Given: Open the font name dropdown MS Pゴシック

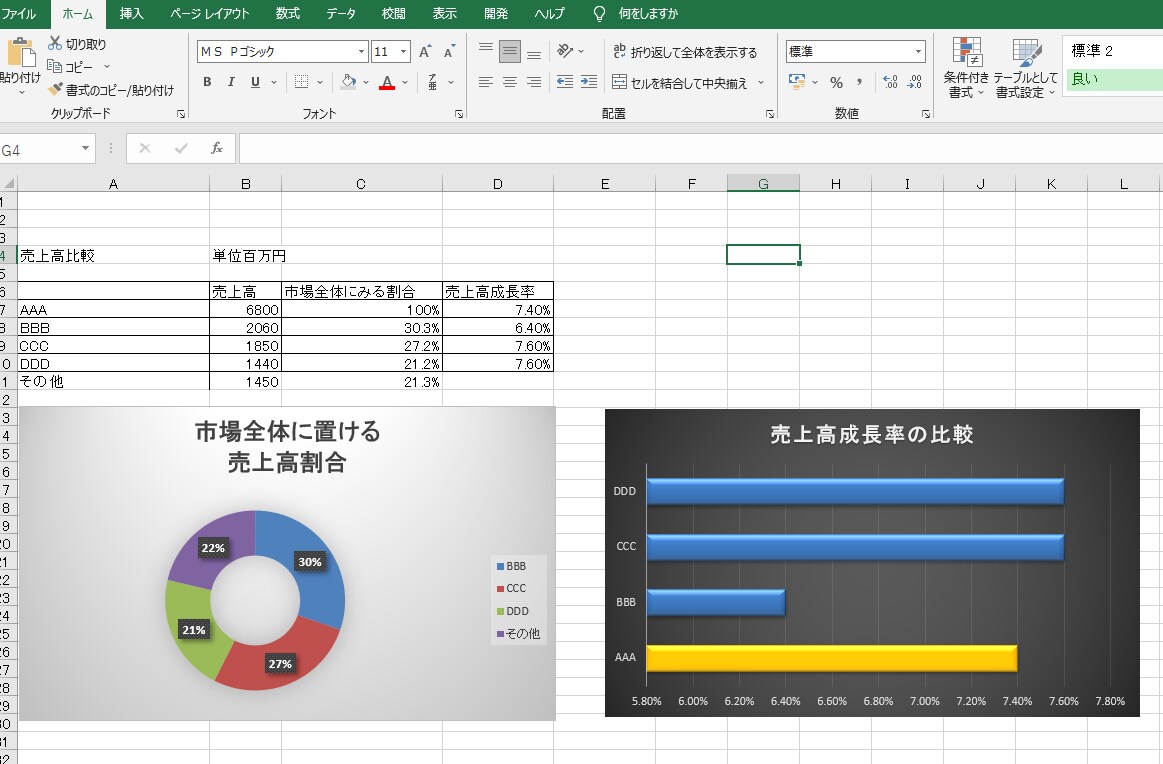Looking at the screenshot, I should click(361, 52).
